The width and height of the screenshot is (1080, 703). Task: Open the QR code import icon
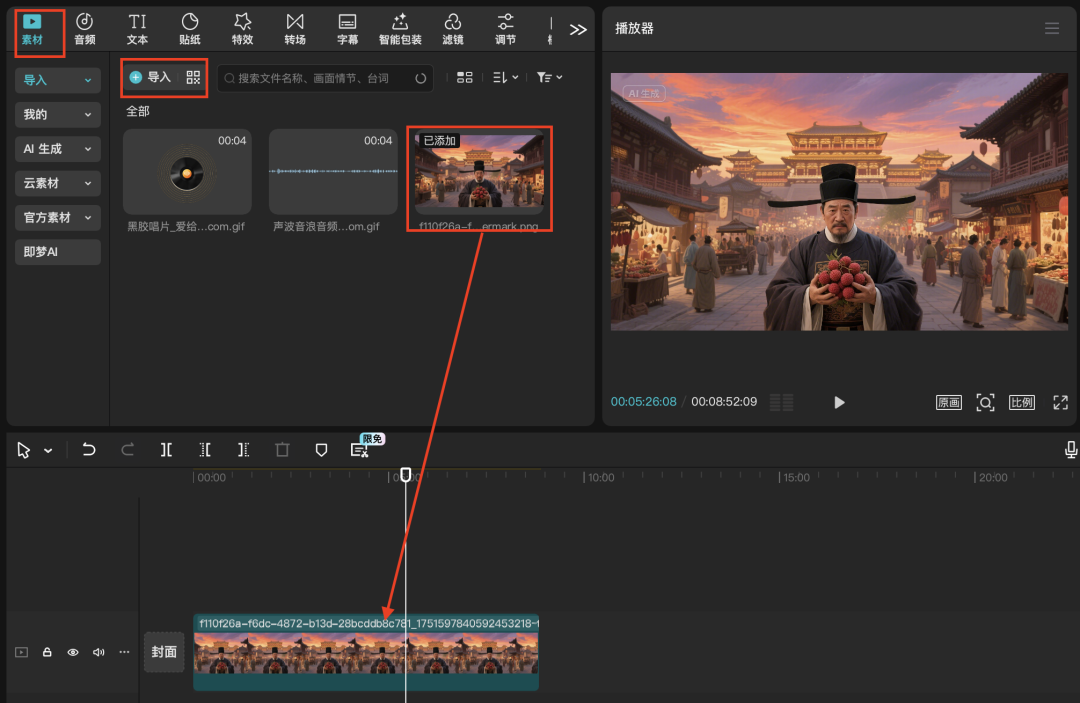[x=193, y=77]
